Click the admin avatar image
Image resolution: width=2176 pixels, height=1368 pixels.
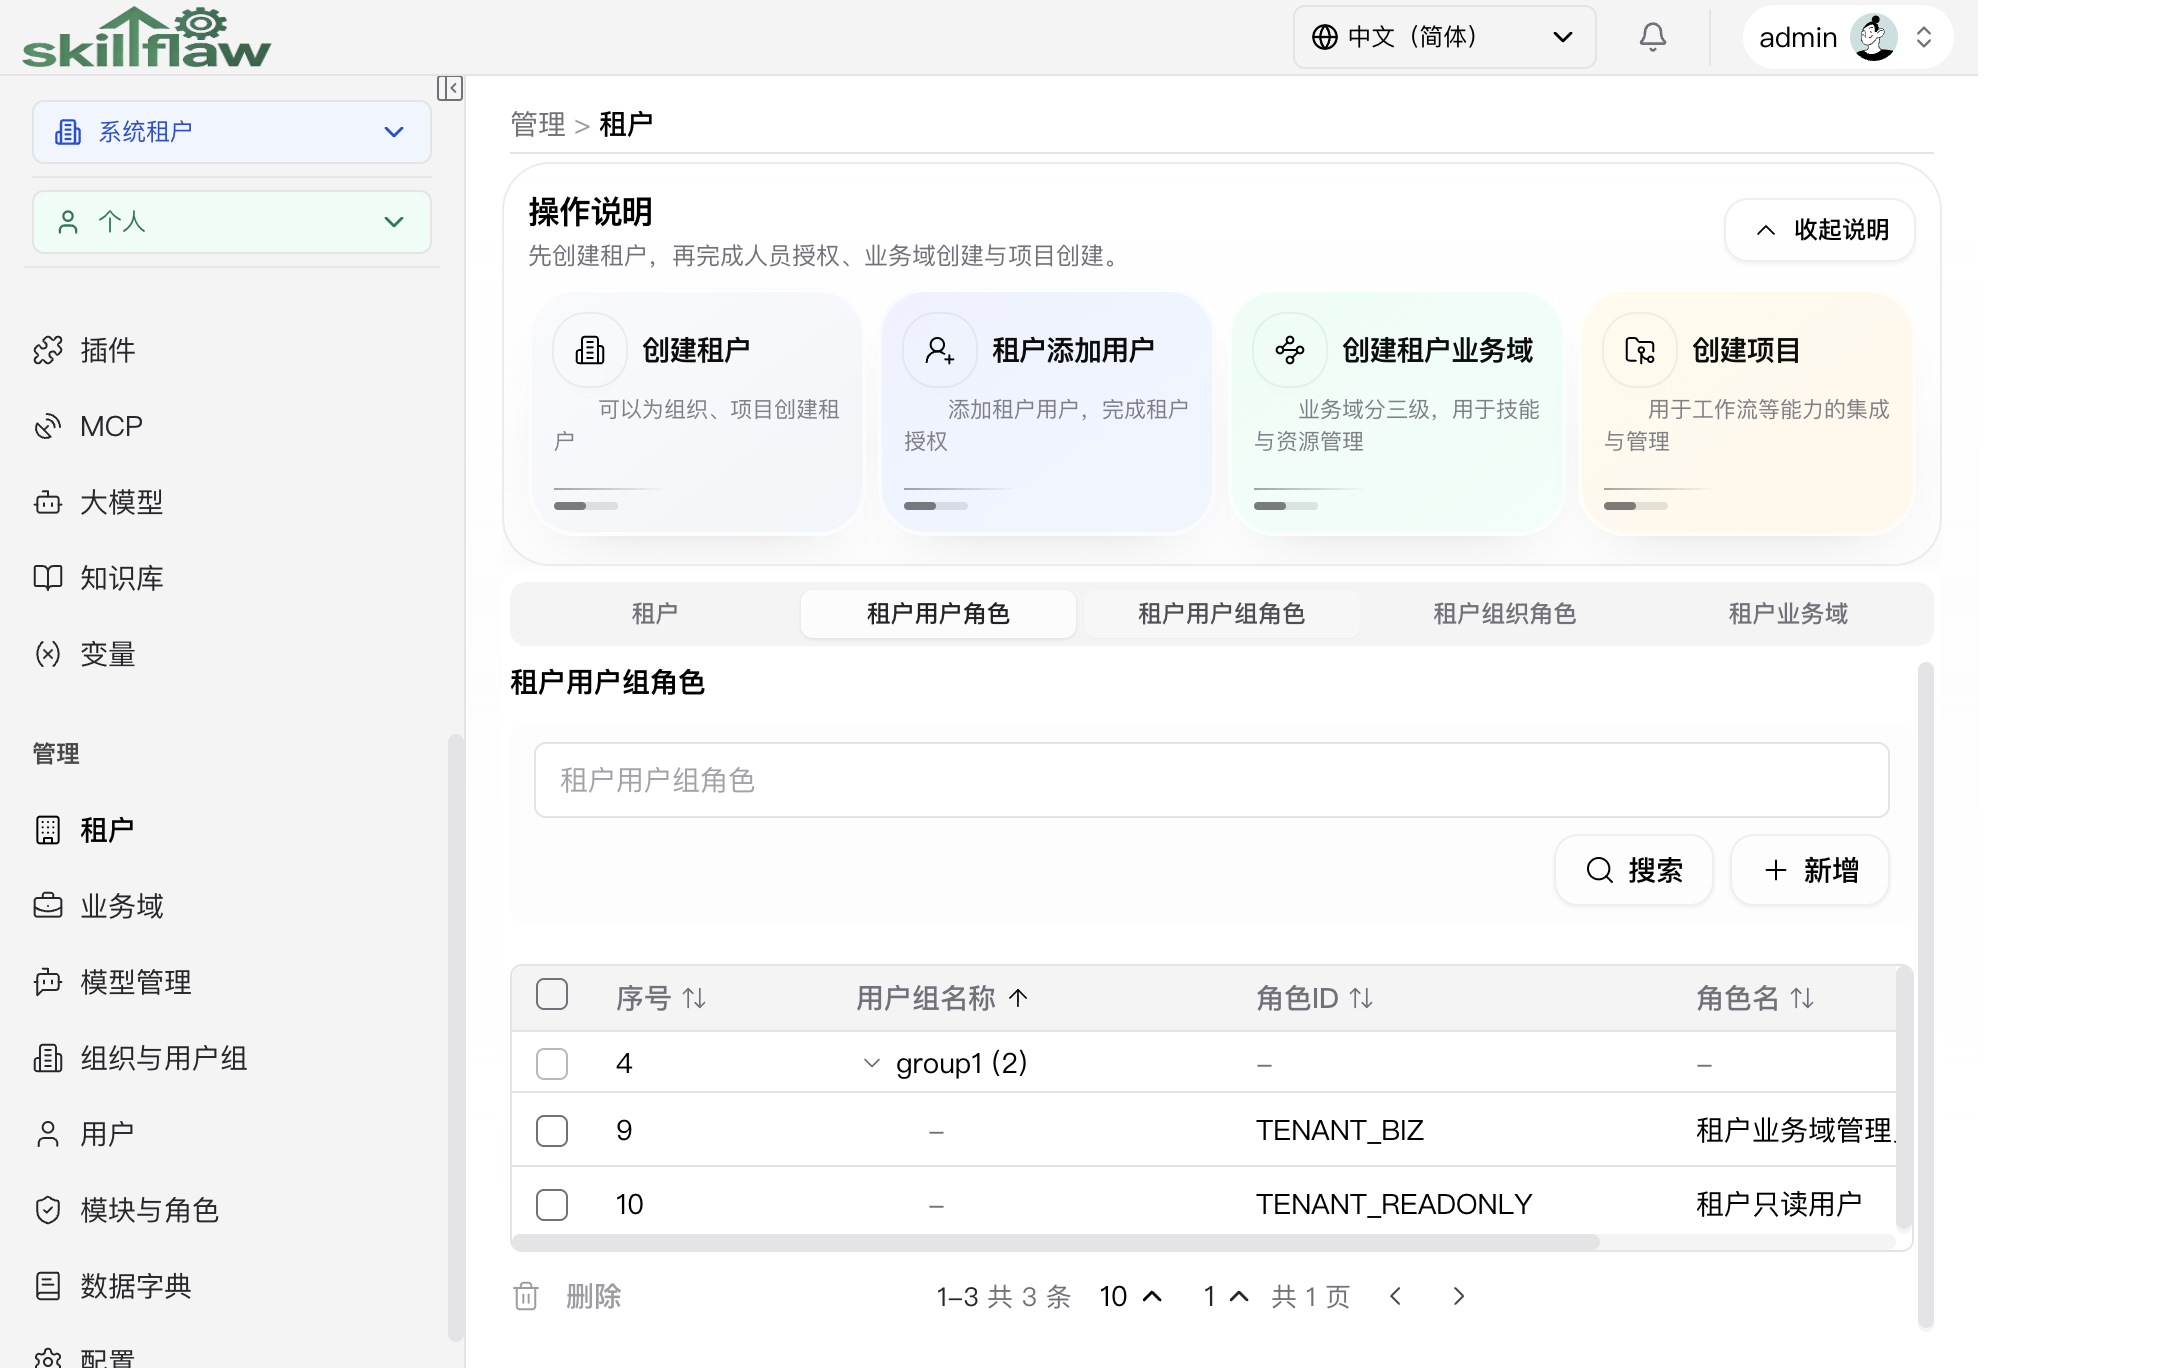click(1873, 37)
